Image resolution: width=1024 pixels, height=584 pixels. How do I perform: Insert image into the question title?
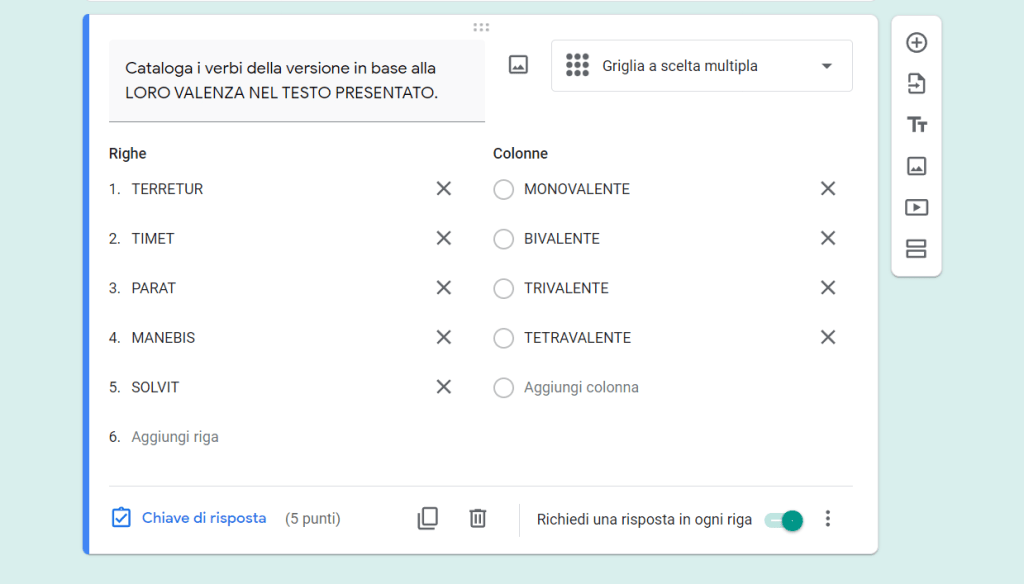tap(518, 66)
